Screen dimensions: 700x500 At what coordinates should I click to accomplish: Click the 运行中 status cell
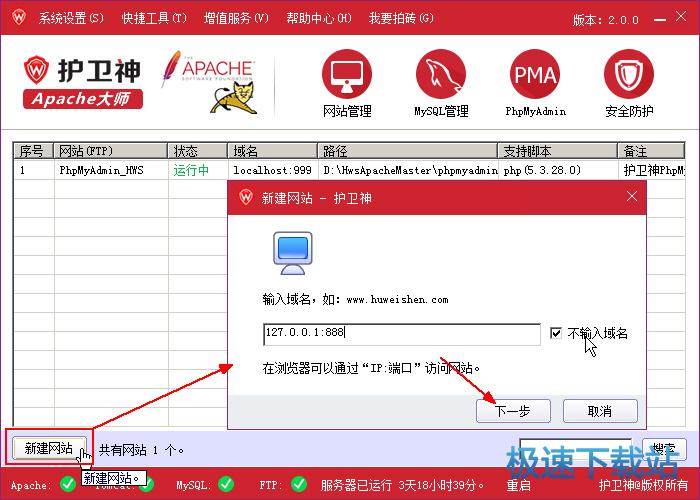(191, 170)
